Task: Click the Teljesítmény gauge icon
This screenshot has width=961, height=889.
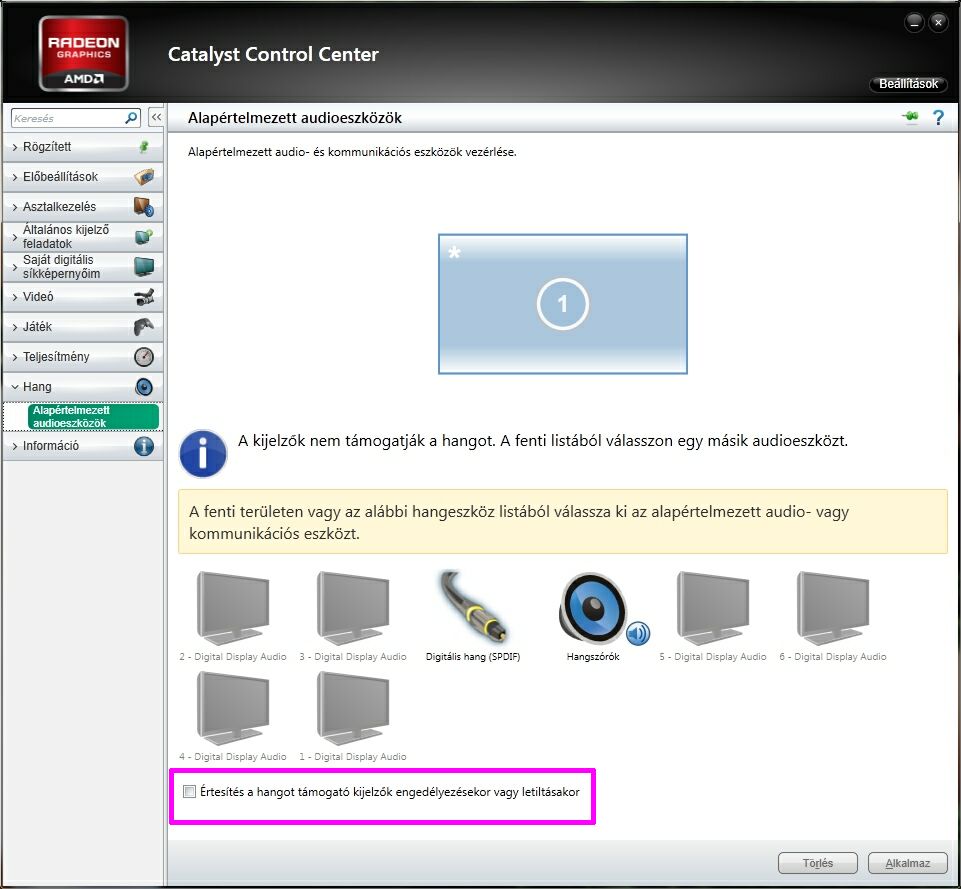Action: (x=144, y=357)
